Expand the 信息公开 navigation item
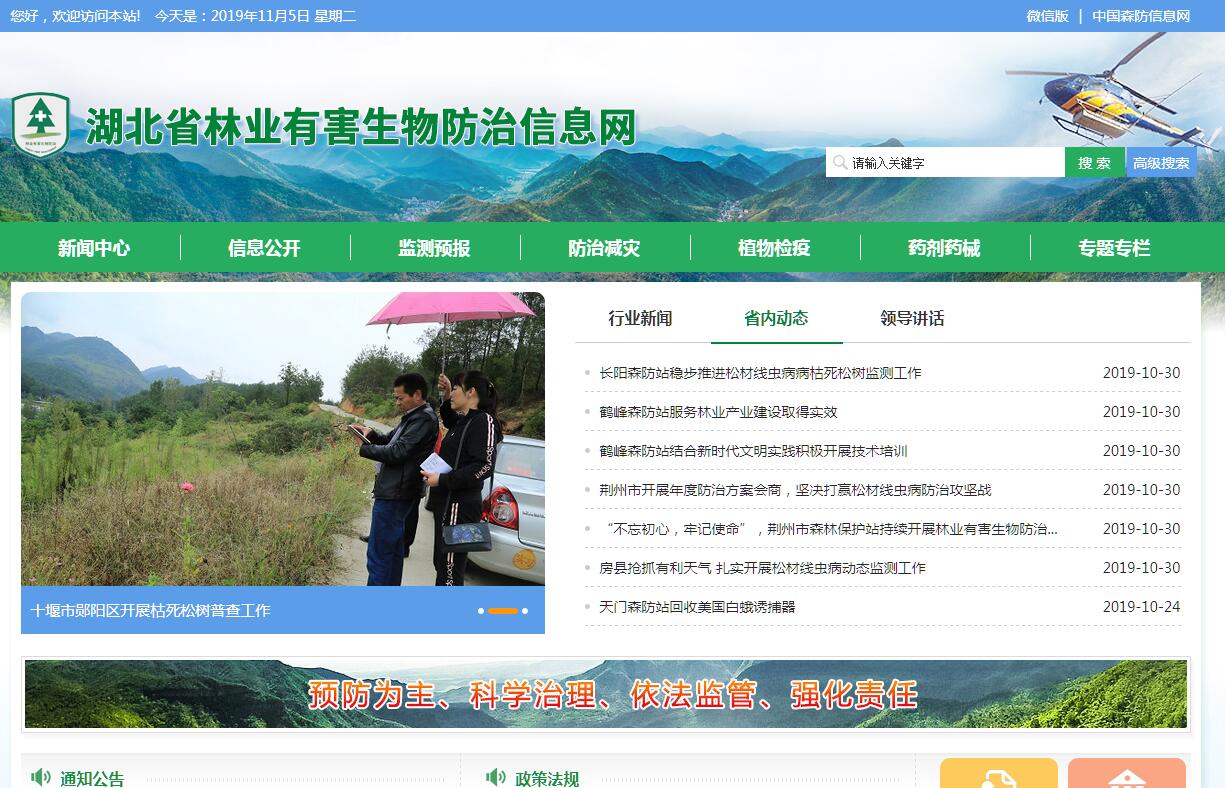This screenshot has height=788, width=1225. point(264,248)
